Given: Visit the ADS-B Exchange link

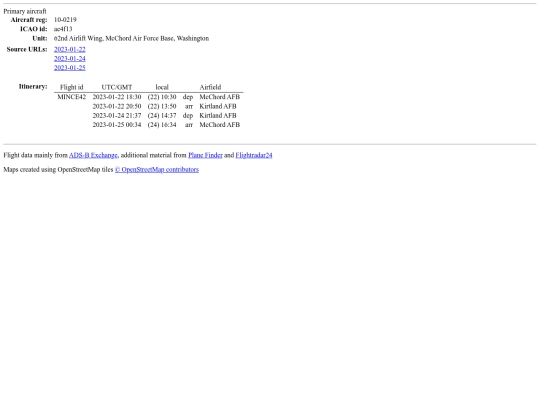Looking at the screenshot, I should click(93, 155).
